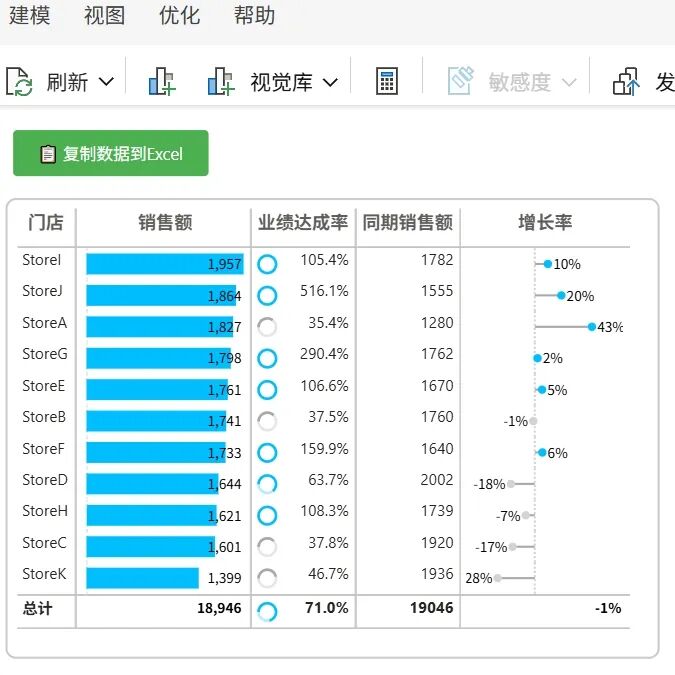The width and height of the screenshot is (675, 675).
Task: Click StoreI achievement rate circle indicator
Action: tap(267, 264)
